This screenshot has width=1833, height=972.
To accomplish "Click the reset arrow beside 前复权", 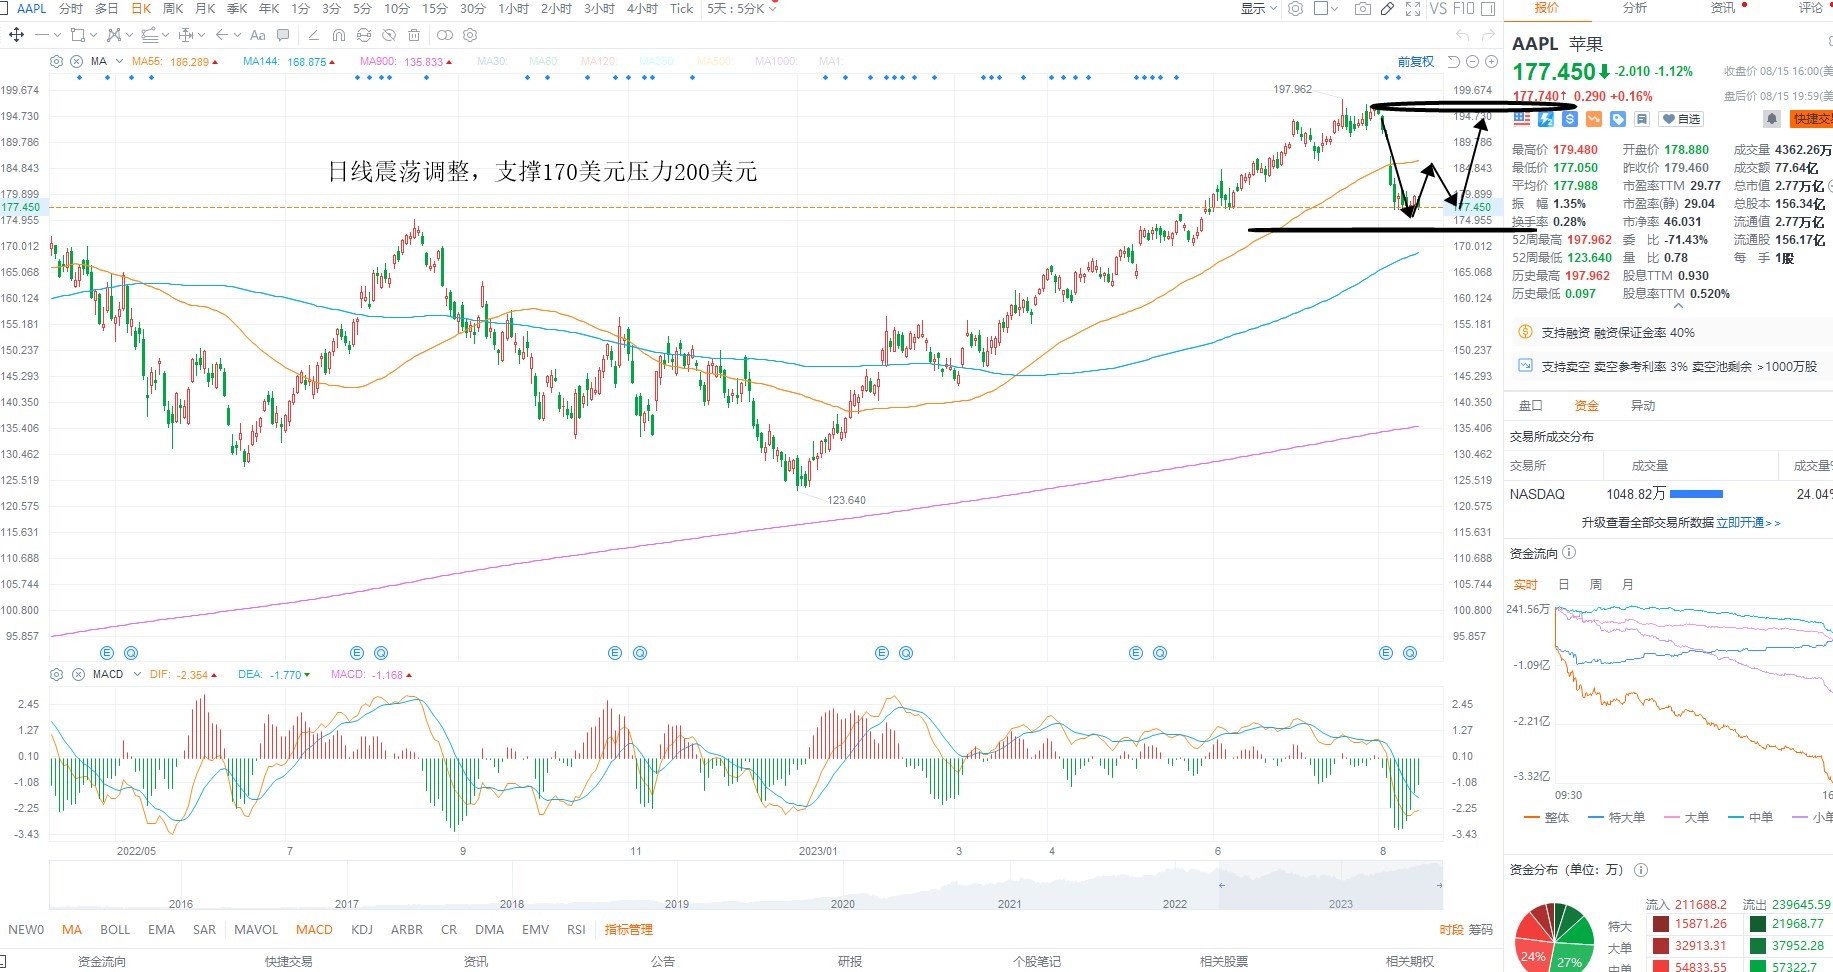I will pyautogui.click(x=1454, y=62).
